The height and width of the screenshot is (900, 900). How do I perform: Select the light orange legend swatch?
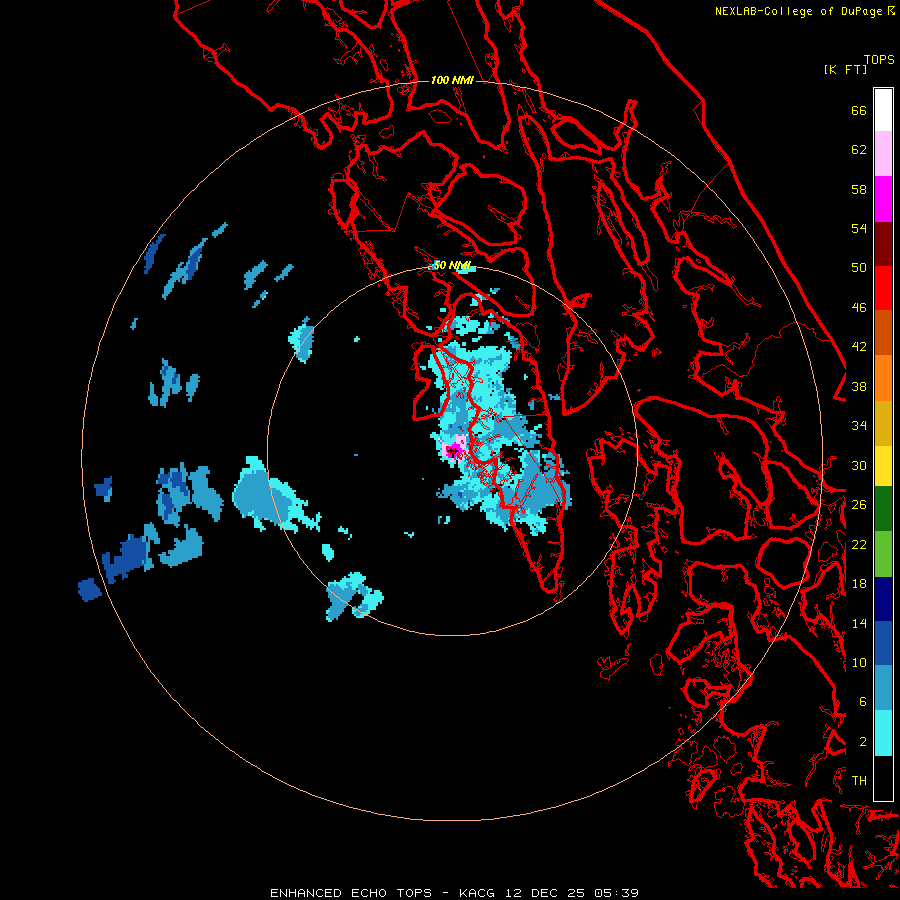pos(883,378)
